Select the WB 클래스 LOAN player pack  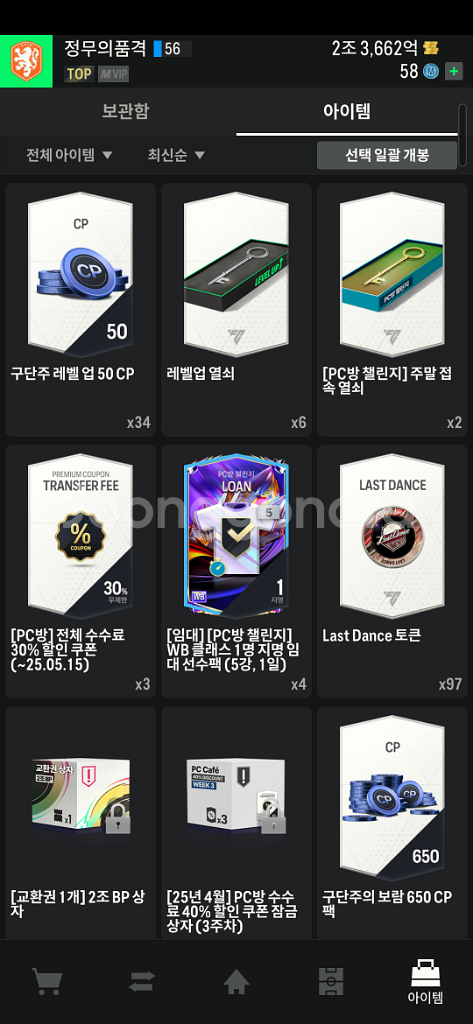[236, 571]
